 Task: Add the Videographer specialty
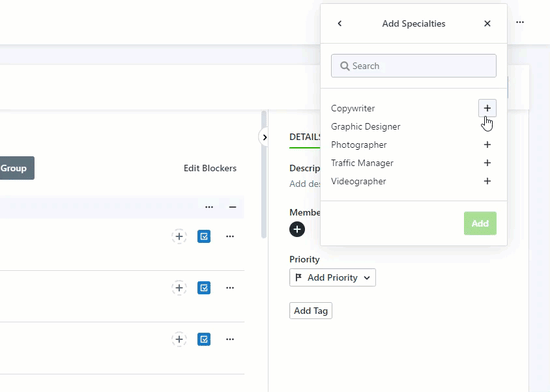point(487,181)
